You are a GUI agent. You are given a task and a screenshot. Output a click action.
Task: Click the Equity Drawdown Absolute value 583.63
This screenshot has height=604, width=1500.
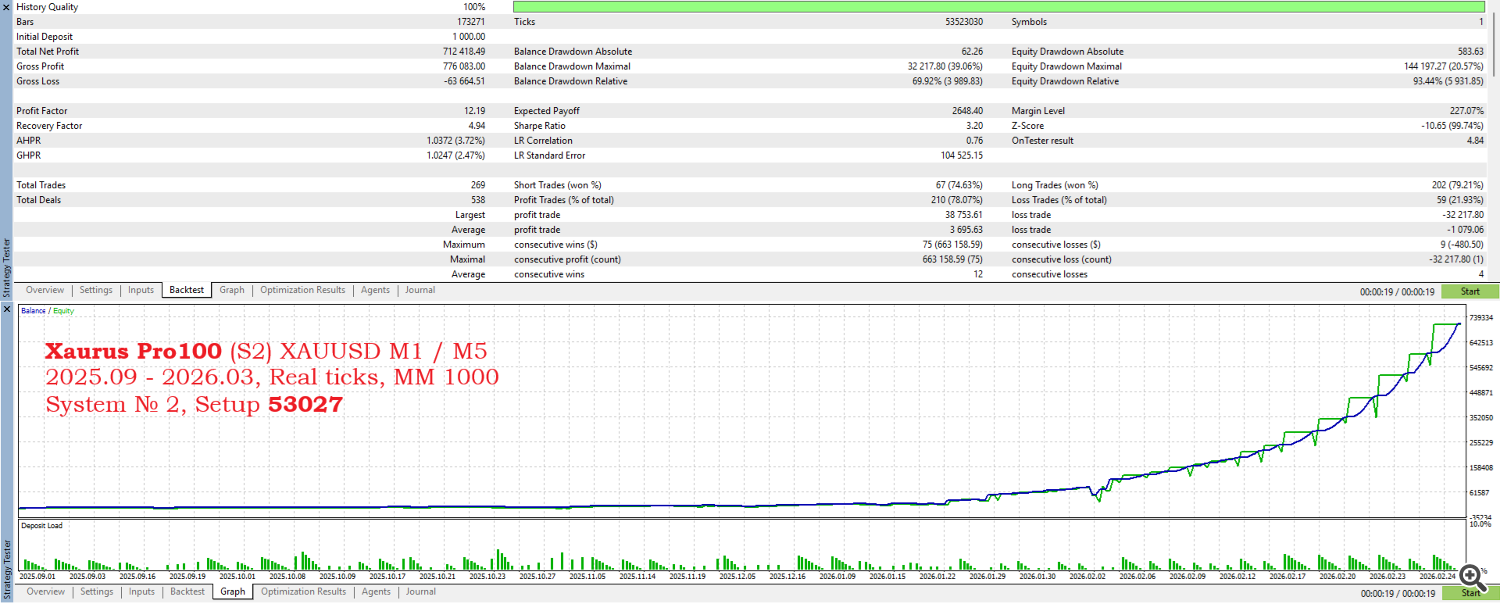pyautogui.click(x=1471, y=52)
